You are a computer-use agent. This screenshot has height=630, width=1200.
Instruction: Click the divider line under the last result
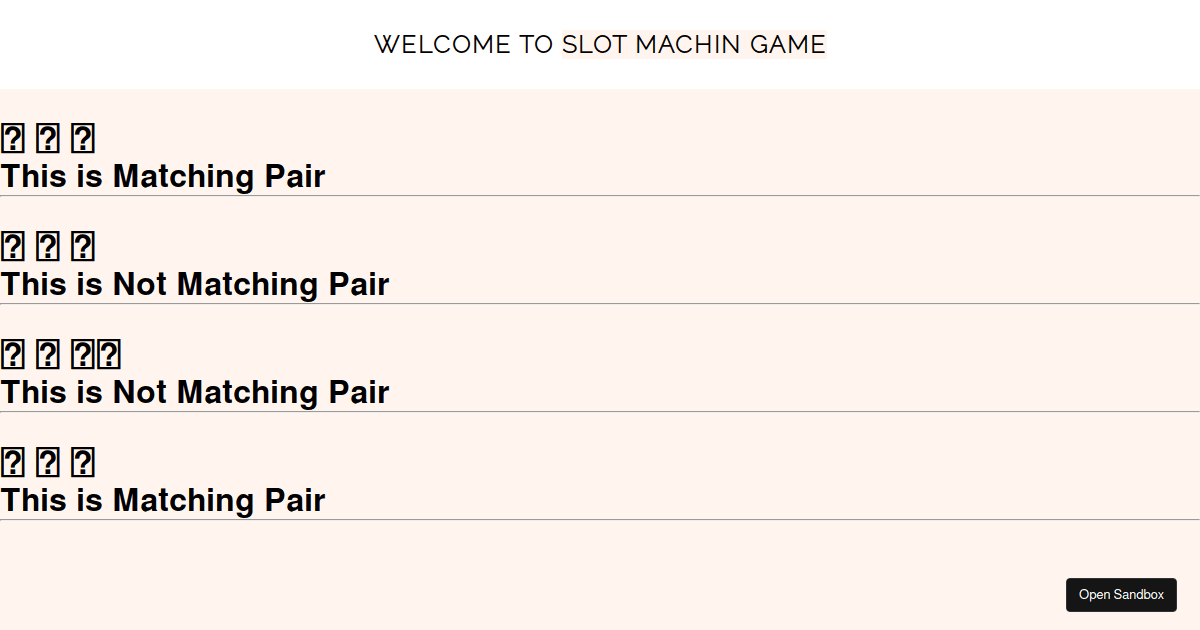[600, 520]
